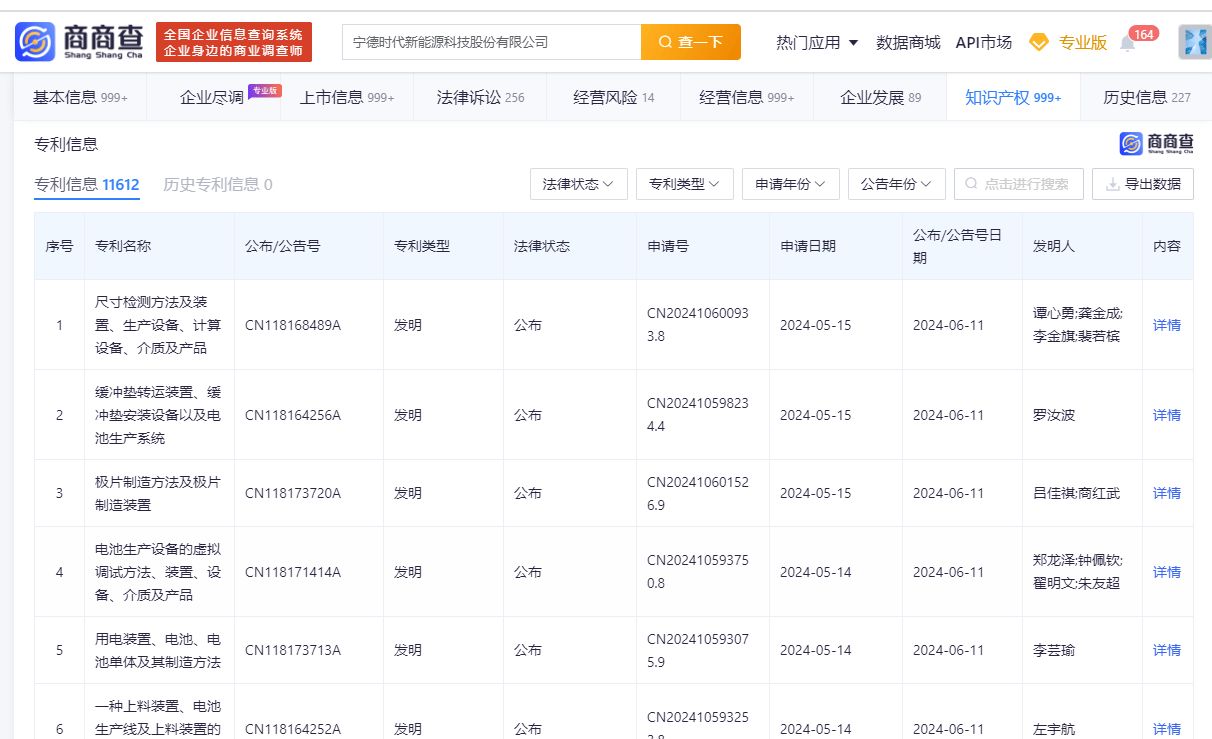Click the magnifier icon in the table search box
1212x739 pixels.
pos(971,184)
